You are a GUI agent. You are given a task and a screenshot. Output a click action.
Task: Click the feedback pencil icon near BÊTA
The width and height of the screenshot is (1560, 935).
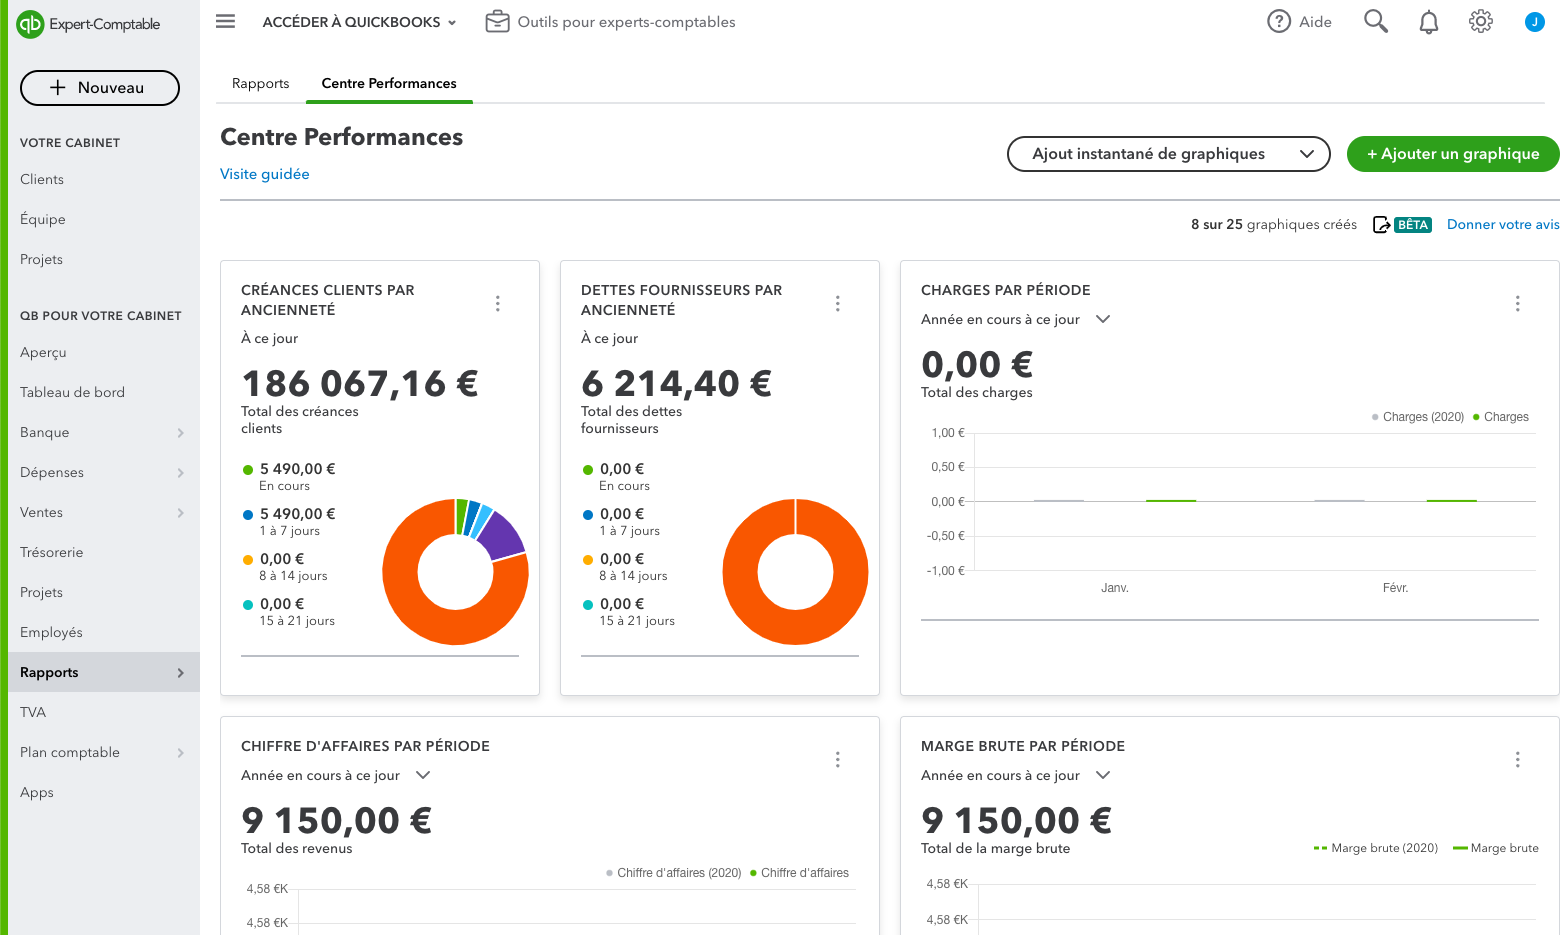[1381, 225]
